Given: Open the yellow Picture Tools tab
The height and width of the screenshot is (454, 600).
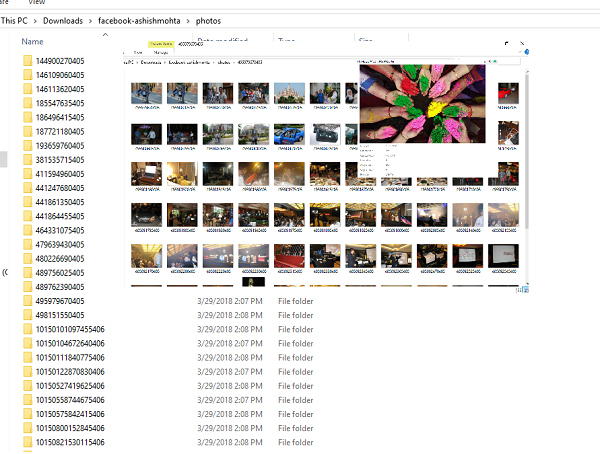Looking at the screenshot, I should tap(161, 44).
